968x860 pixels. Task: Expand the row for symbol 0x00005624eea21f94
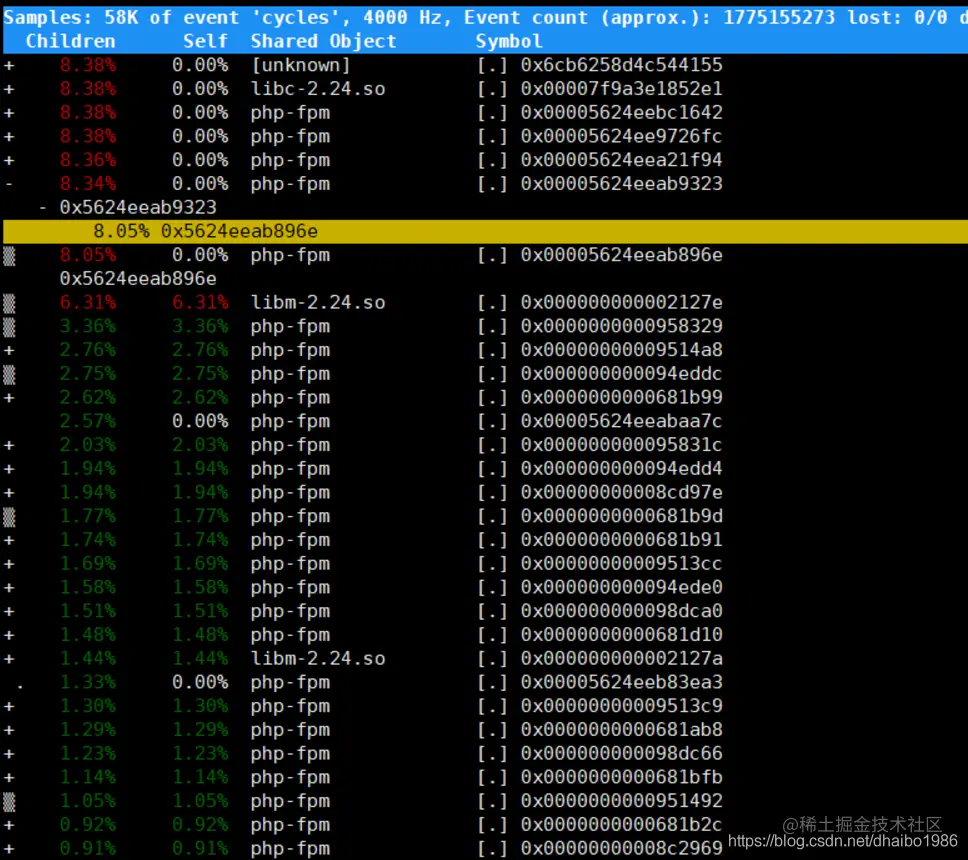pos(9,161)
